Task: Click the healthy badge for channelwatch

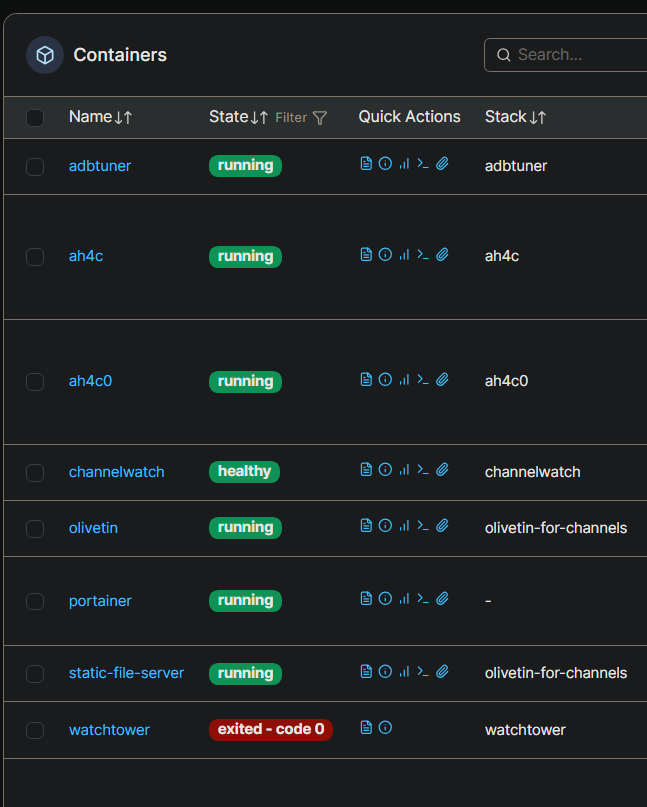Action: coord(244,472)
